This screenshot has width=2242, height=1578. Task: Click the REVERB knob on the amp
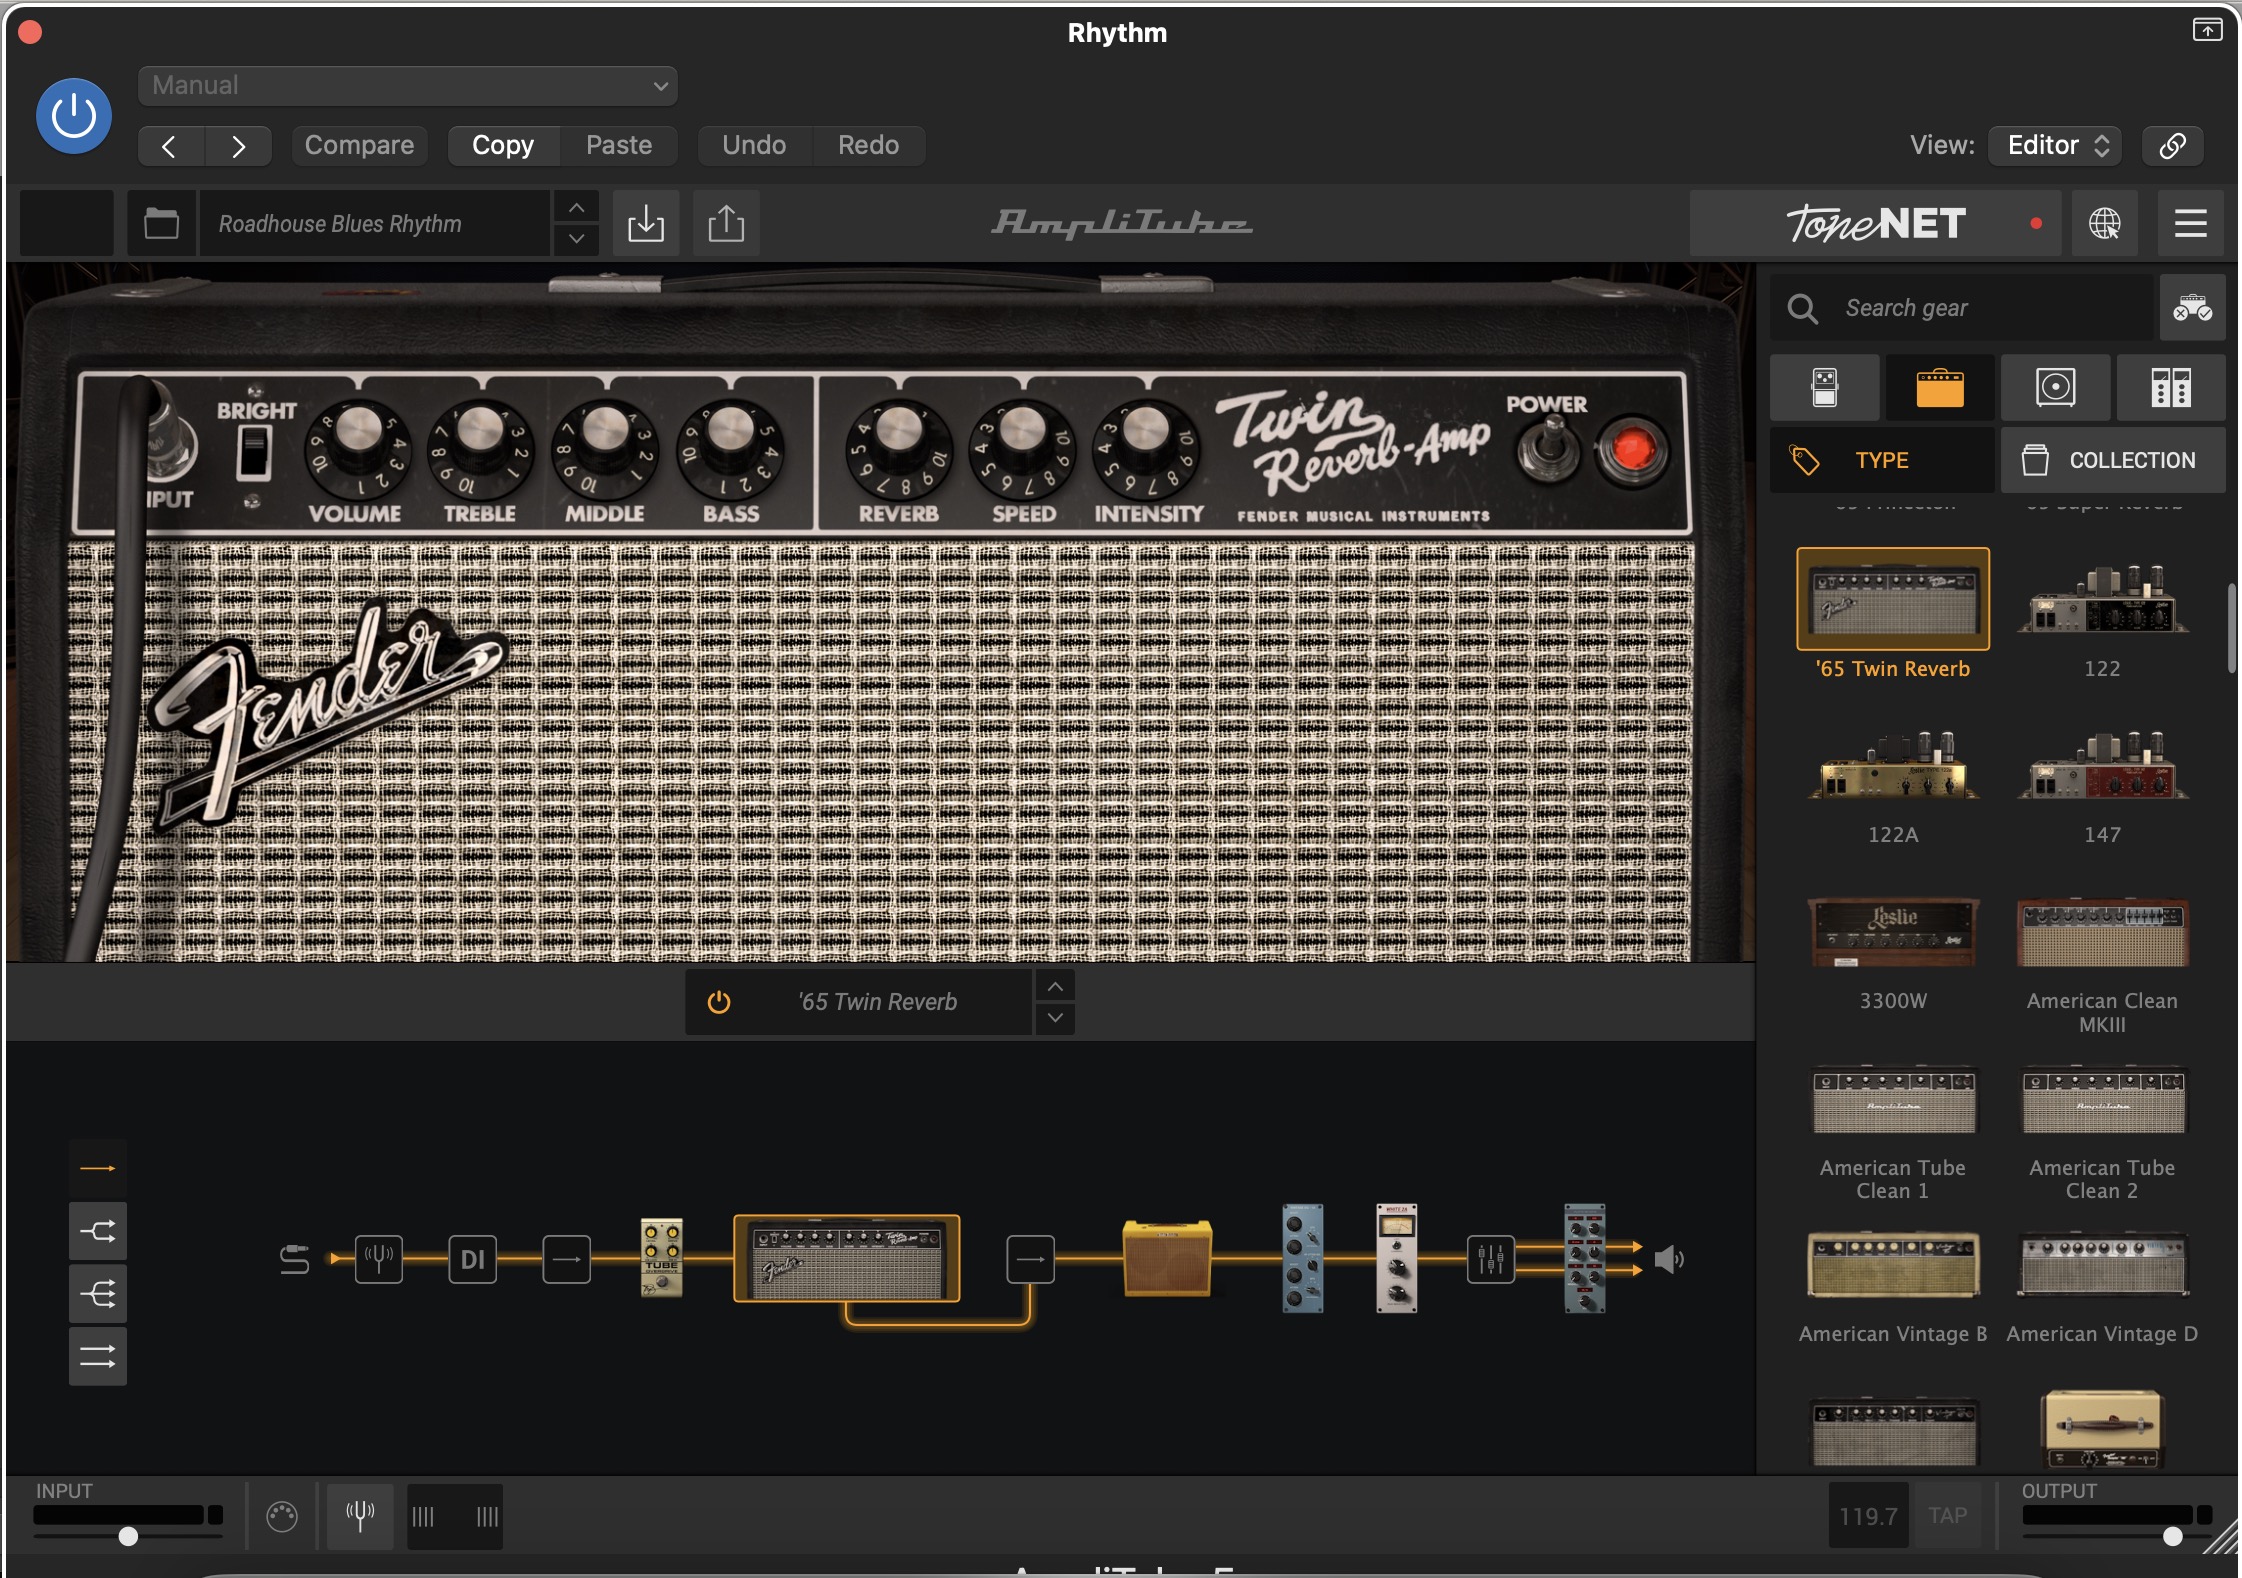tap(899, 450)
